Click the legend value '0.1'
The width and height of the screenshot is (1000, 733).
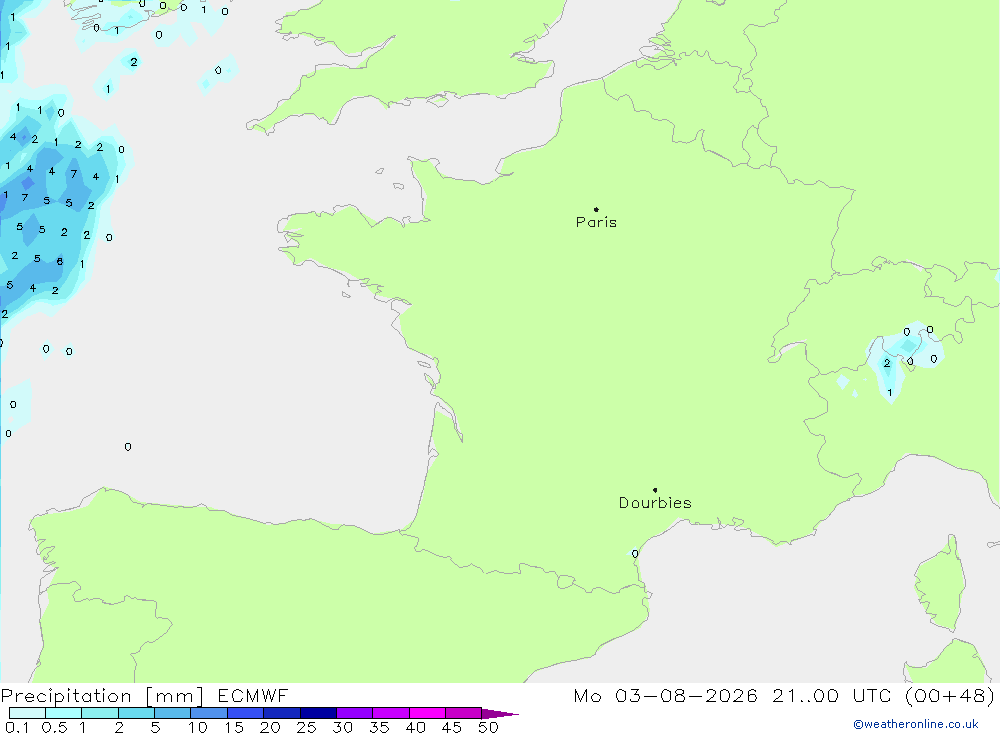coord(17,727)
